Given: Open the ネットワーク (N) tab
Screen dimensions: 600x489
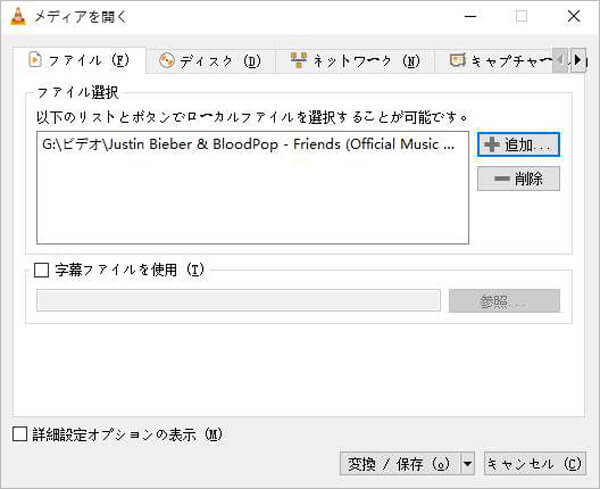Looking at the screenshot, I should tap(355, 61).
